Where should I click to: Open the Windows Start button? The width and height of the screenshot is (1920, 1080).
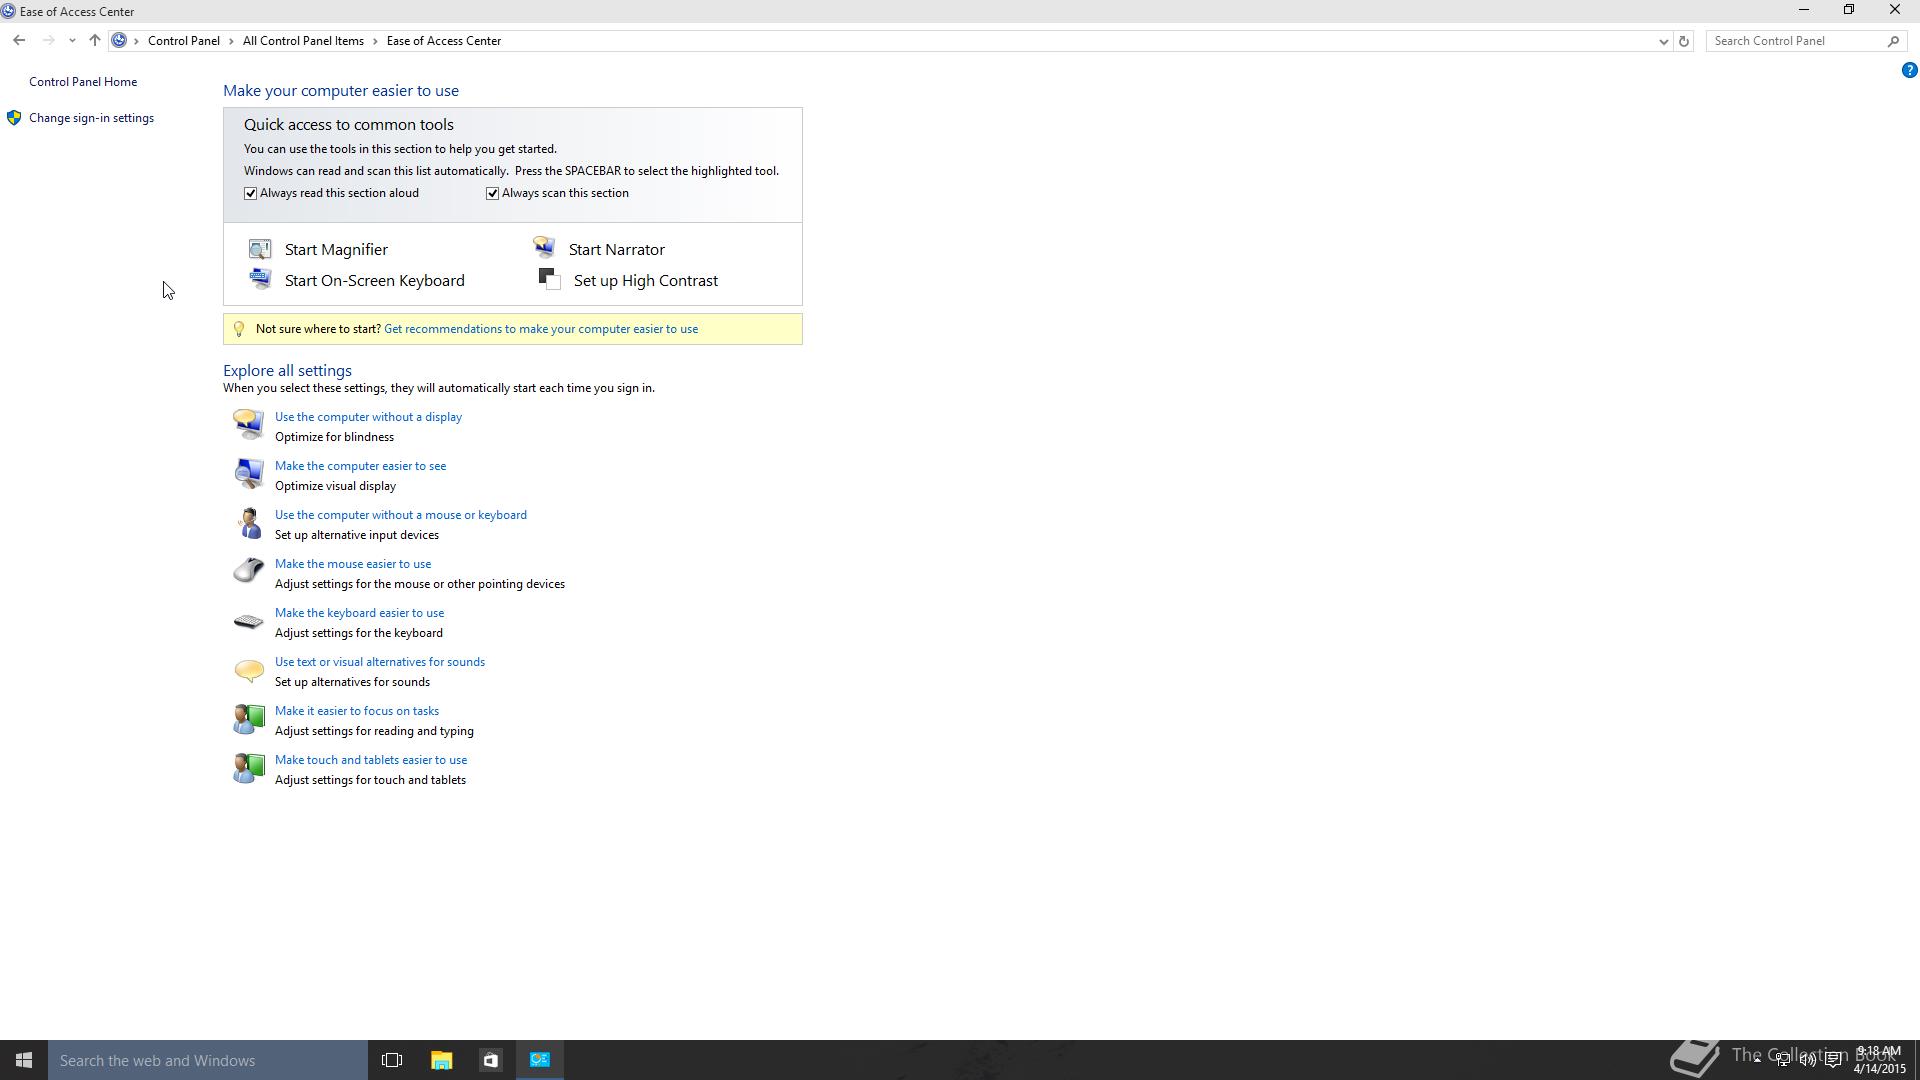(x=24, y=1060)
